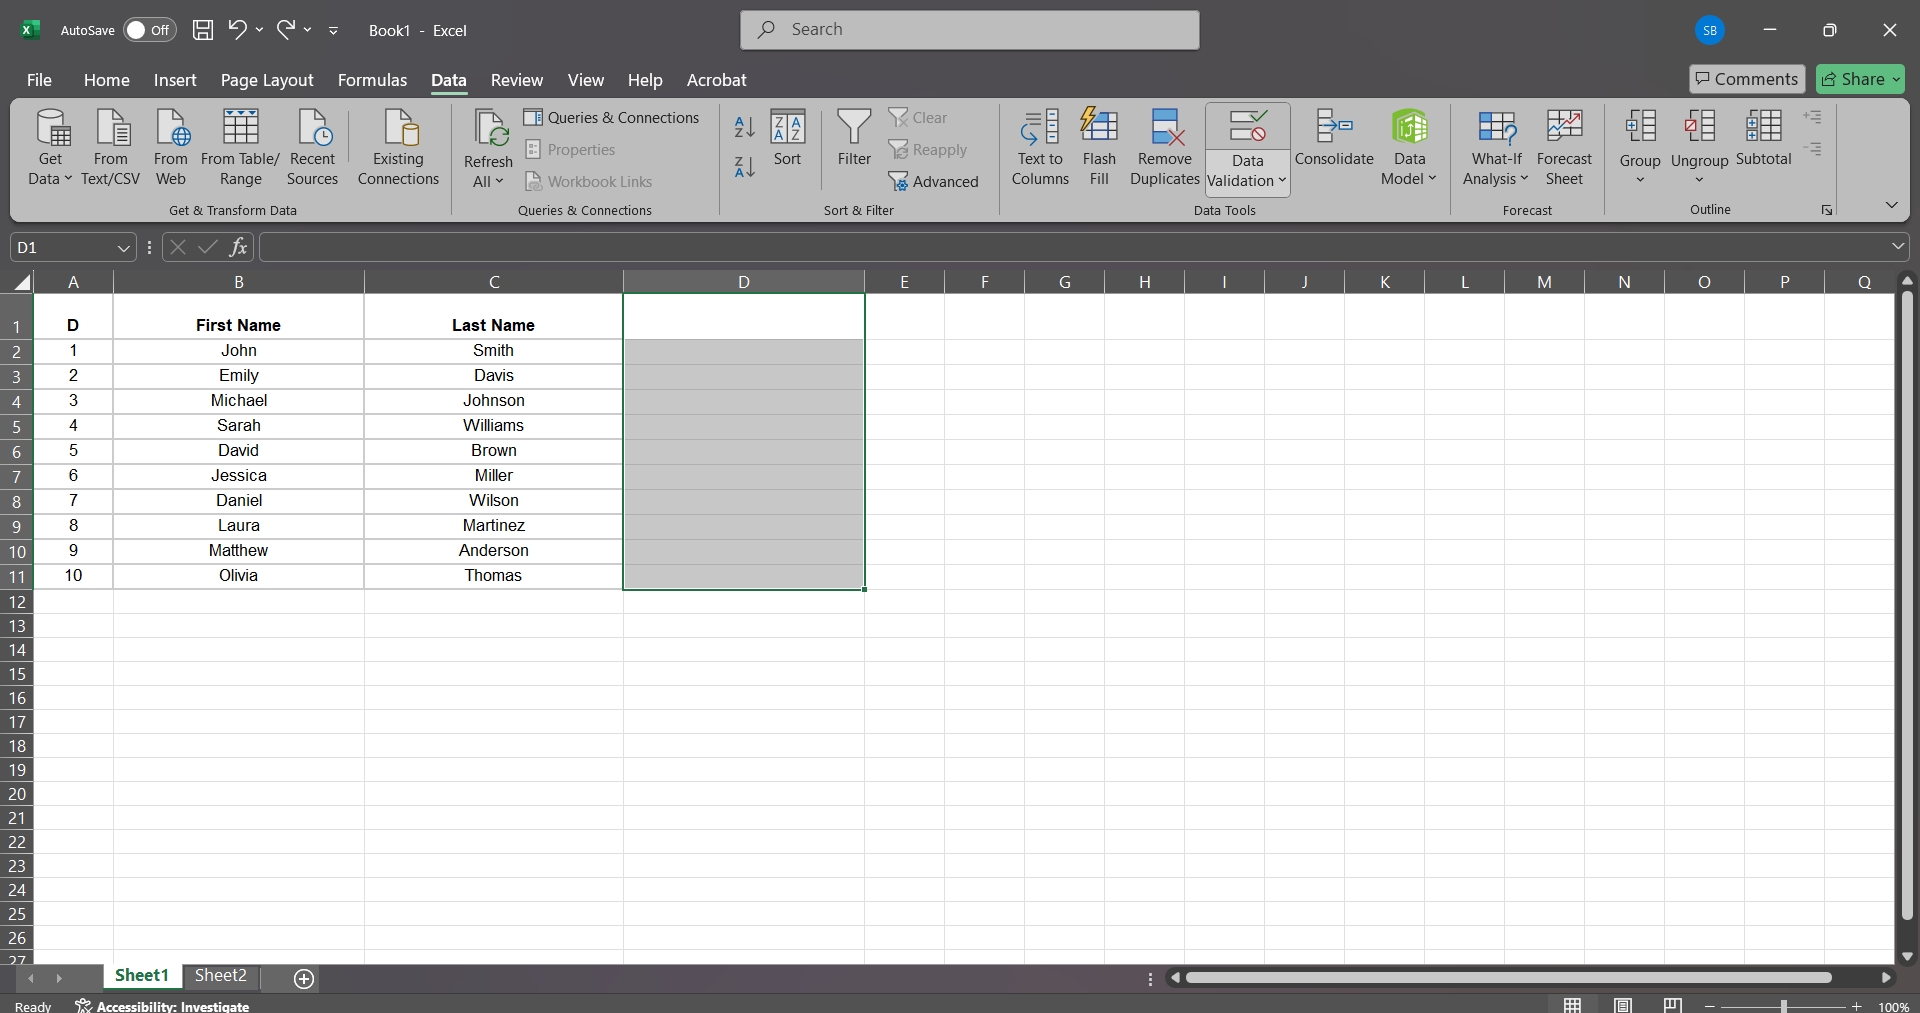Switch to Page Break Preview in status bar

[x=1672, y=1005]
